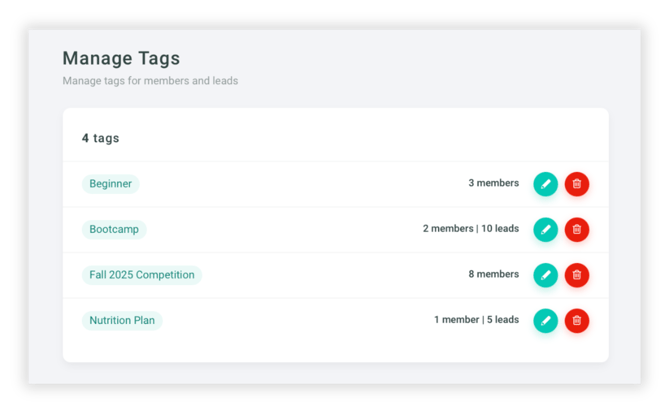Open the "10 leads" count for Bootcamp
The height and width of the screenshot is (419, 670).
tap(500, 229)
